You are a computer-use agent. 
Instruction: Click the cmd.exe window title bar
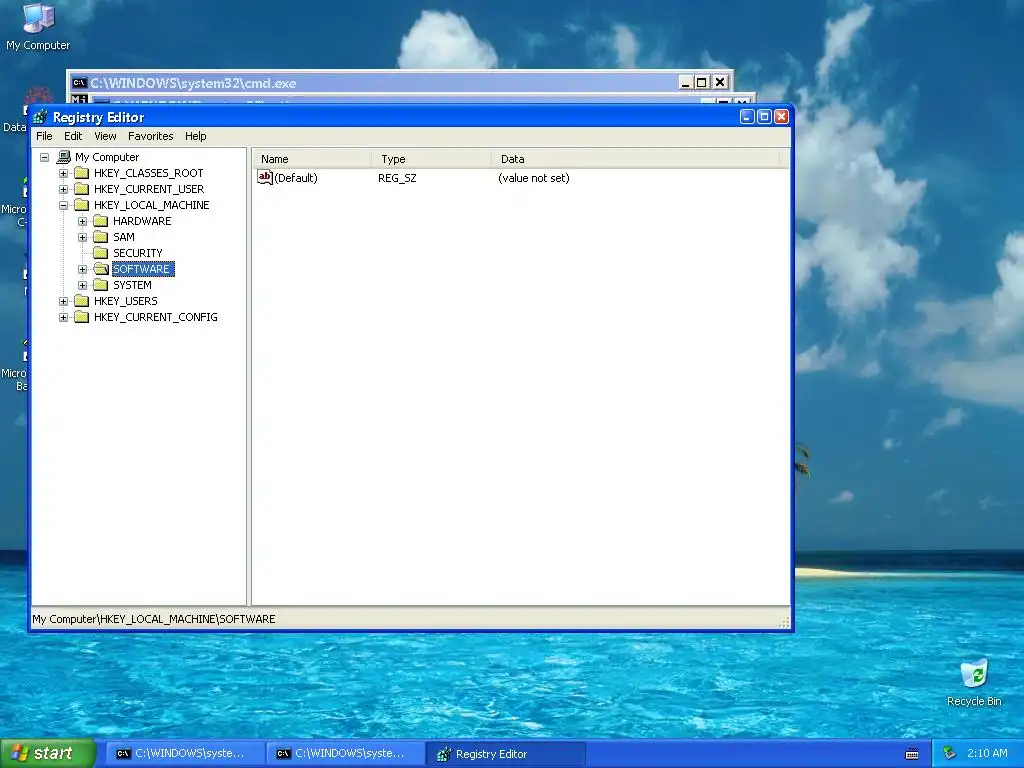[400, 83]
